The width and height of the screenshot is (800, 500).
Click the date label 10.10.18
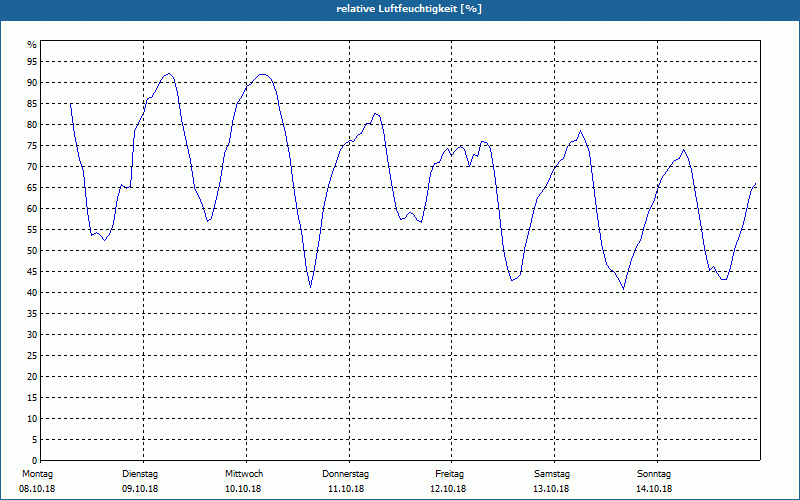[x=243, y=489]
